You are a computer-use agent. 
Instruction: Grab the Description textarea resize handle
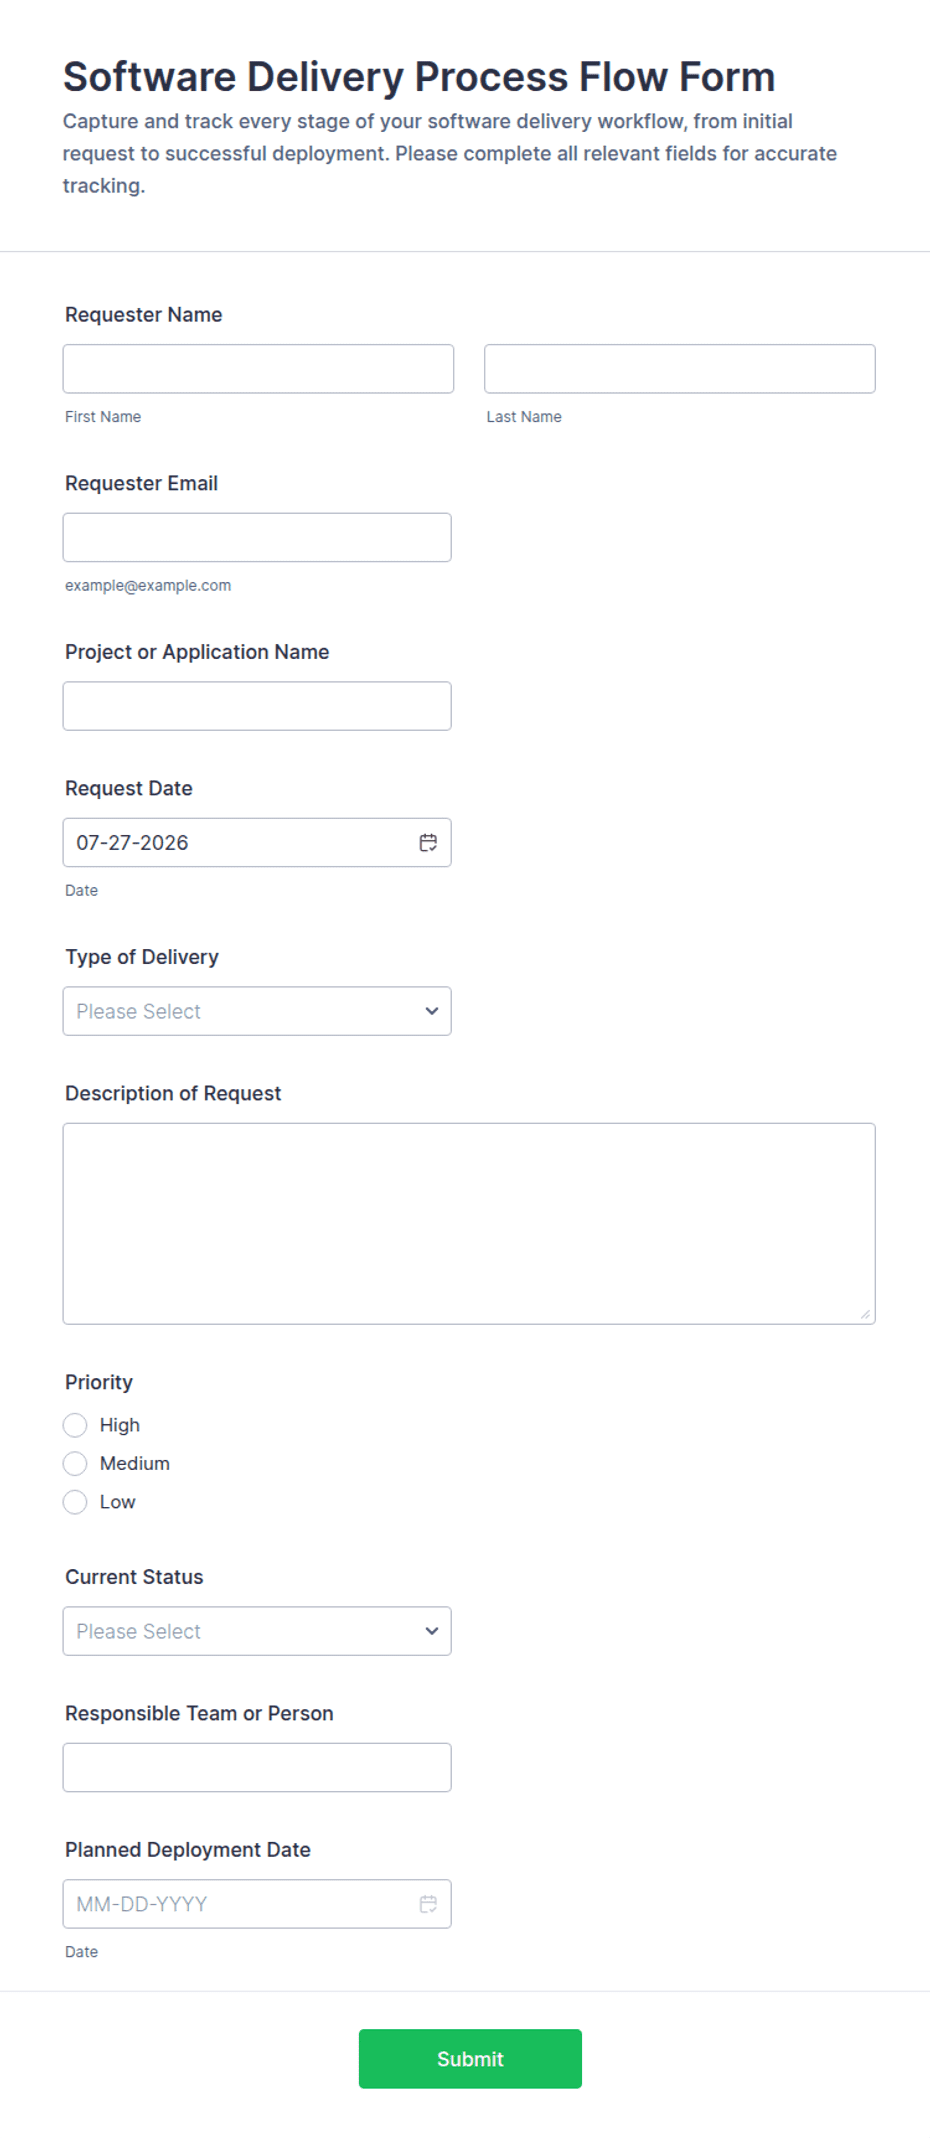pos(865,1314)
